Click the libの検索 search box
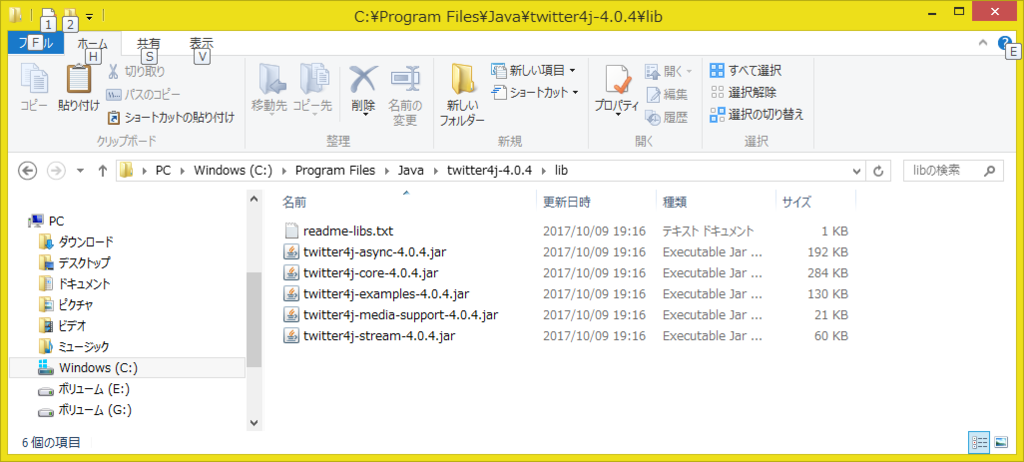Viewport: 1024px width, 462px height. coord(953,171)
